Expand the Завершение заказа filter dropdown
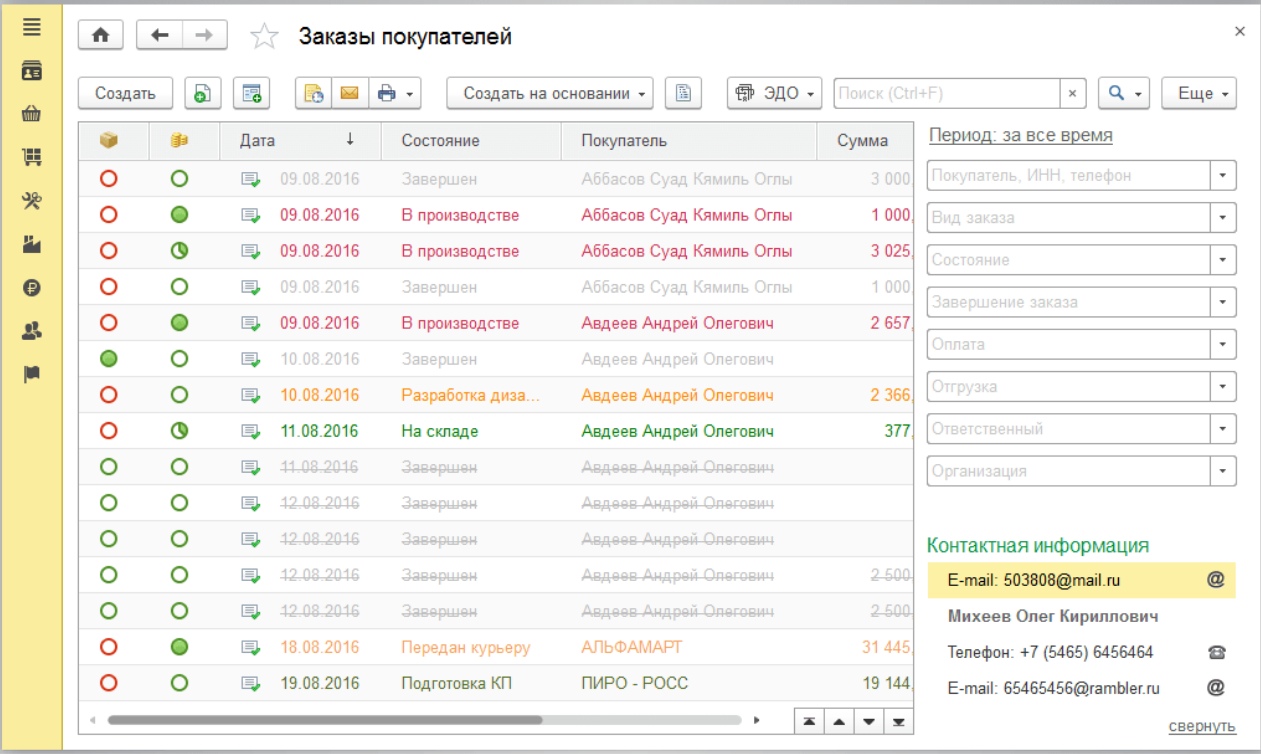The width and height of the screenshot is (1261, 754). [x=1223, y=302]
